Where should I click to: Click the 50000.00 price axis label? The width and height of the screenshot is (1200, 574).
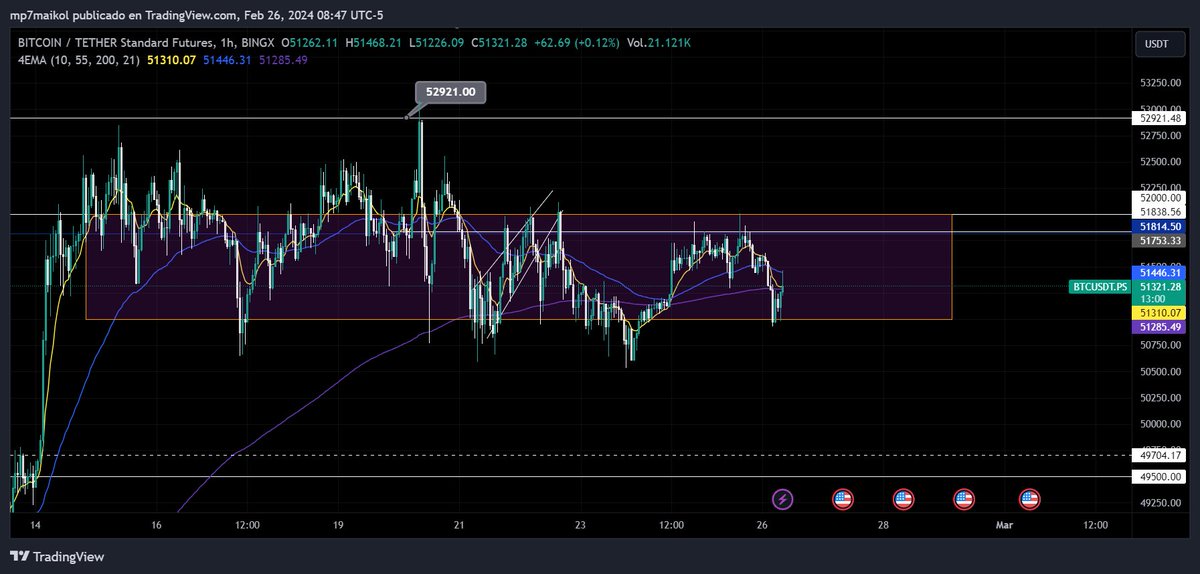click(x=1161, y=424)
